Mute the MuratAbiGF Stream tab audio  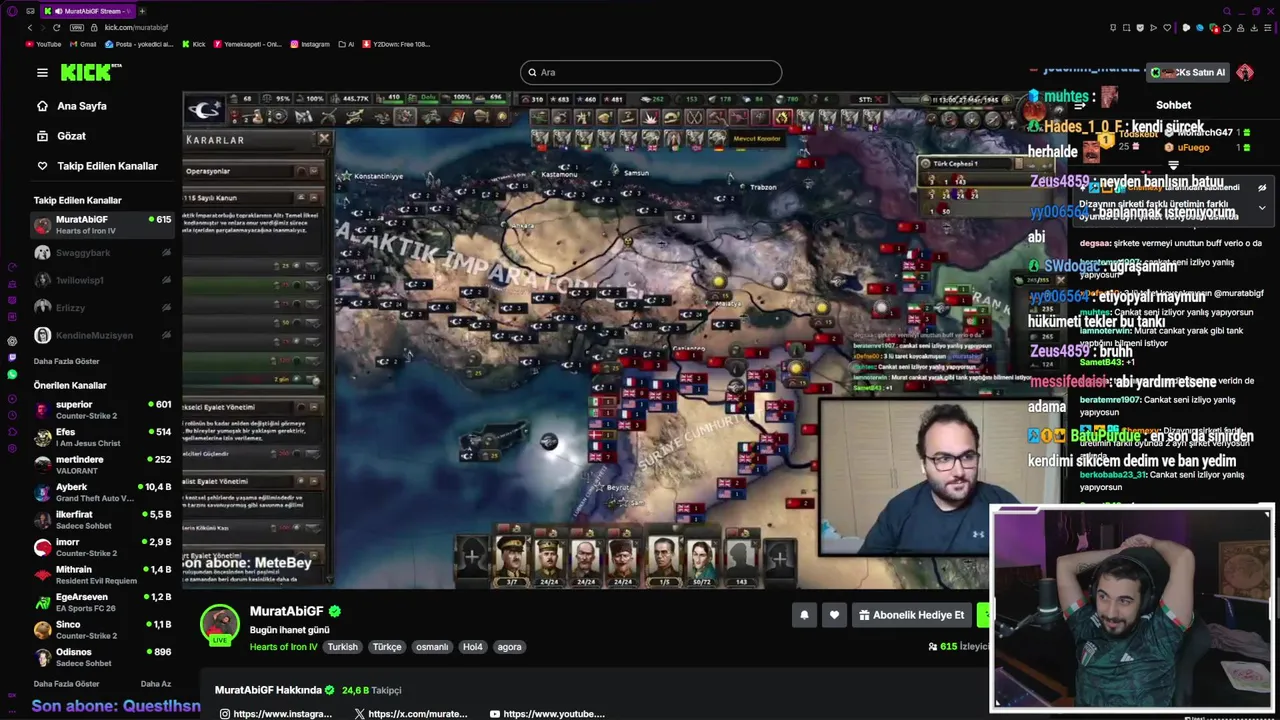coord(58,11)
